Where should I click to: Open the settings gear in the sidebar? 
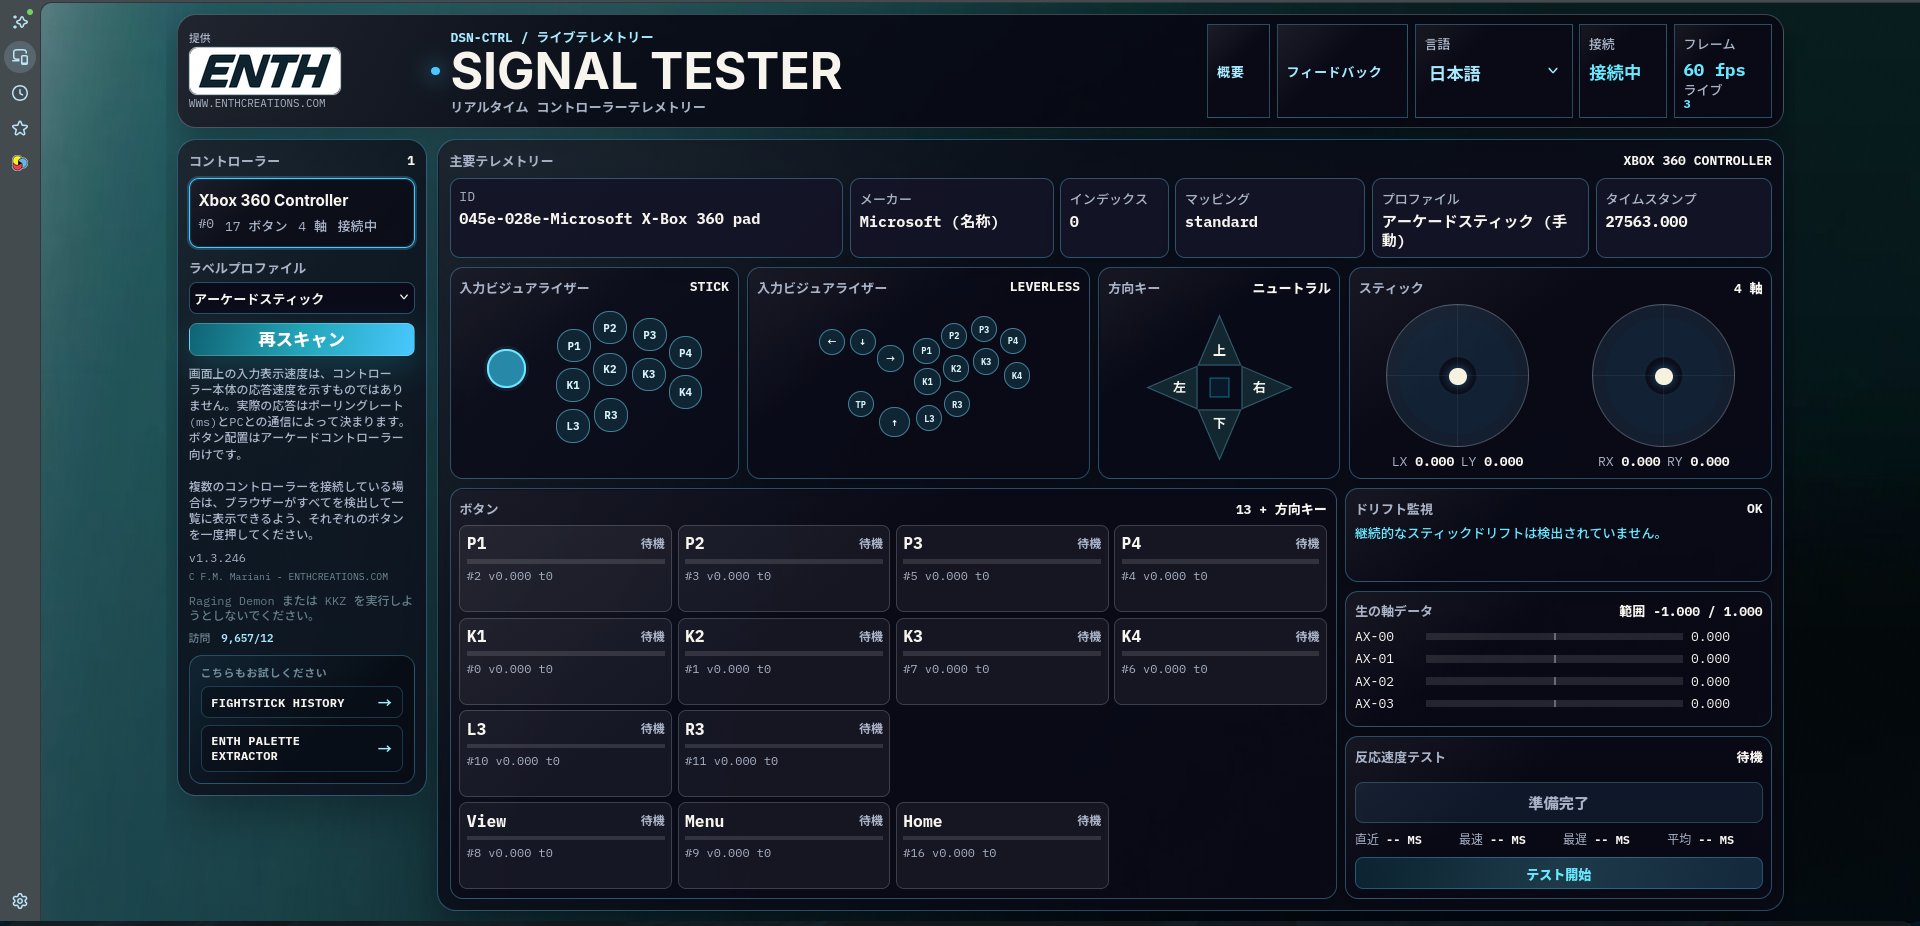pos(20,901)
